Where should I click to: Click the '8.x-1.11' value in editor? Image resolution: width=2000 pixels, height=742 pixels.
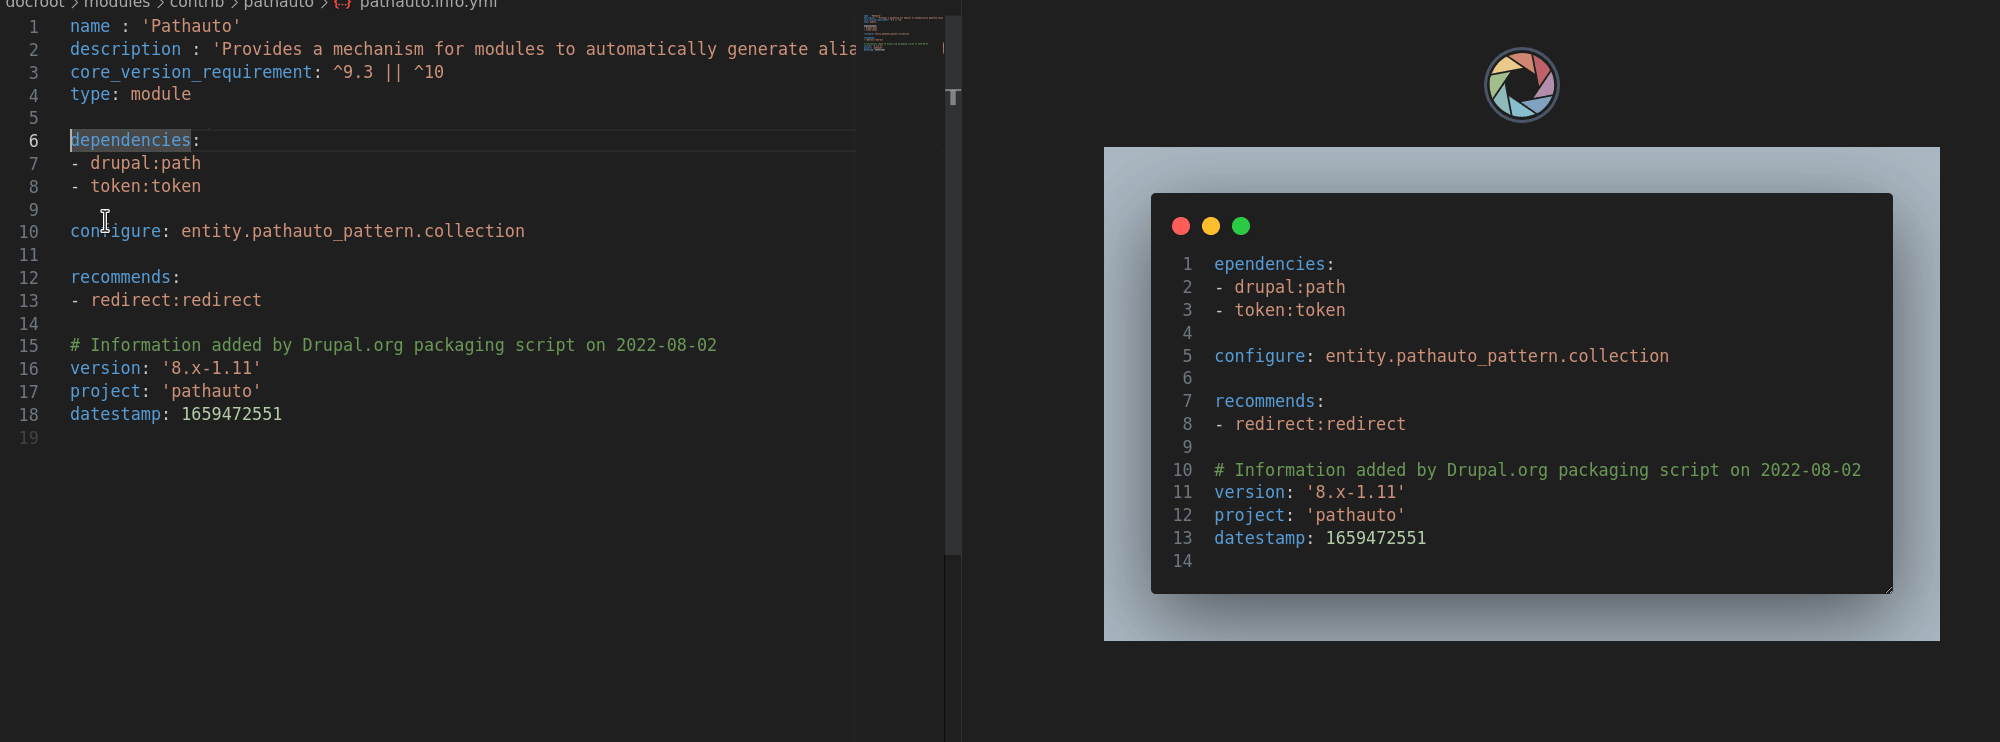tap(211, 368)
